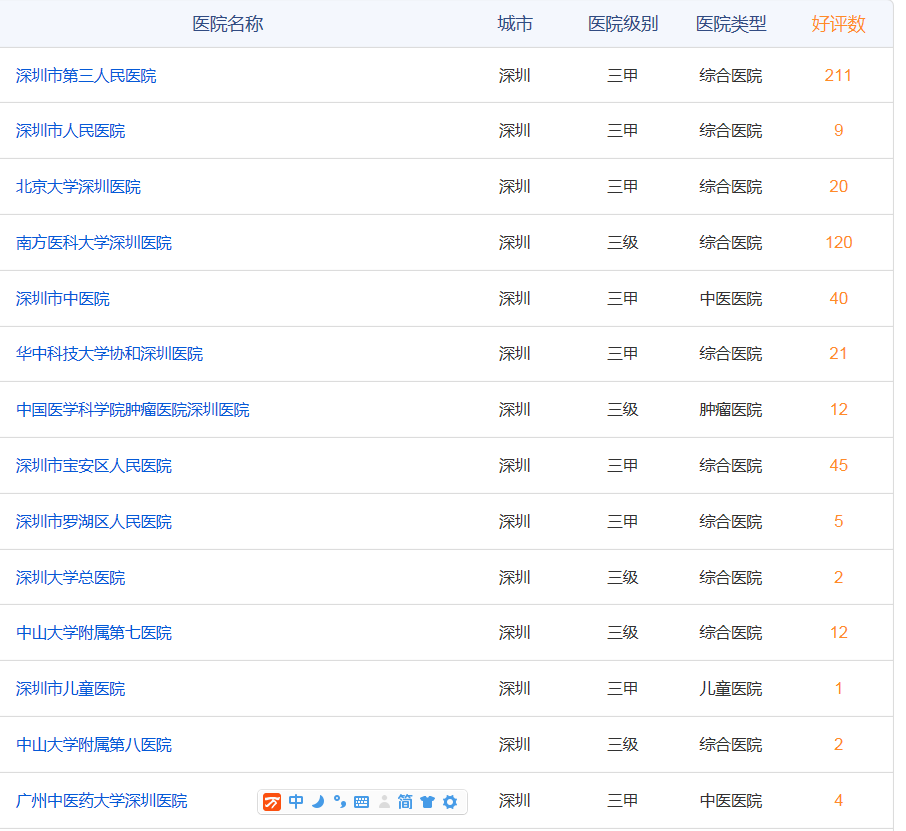This screenshot has width=906, height=831.
Task: Open 北京大学深圳医院 link
Action: (79, 187)
